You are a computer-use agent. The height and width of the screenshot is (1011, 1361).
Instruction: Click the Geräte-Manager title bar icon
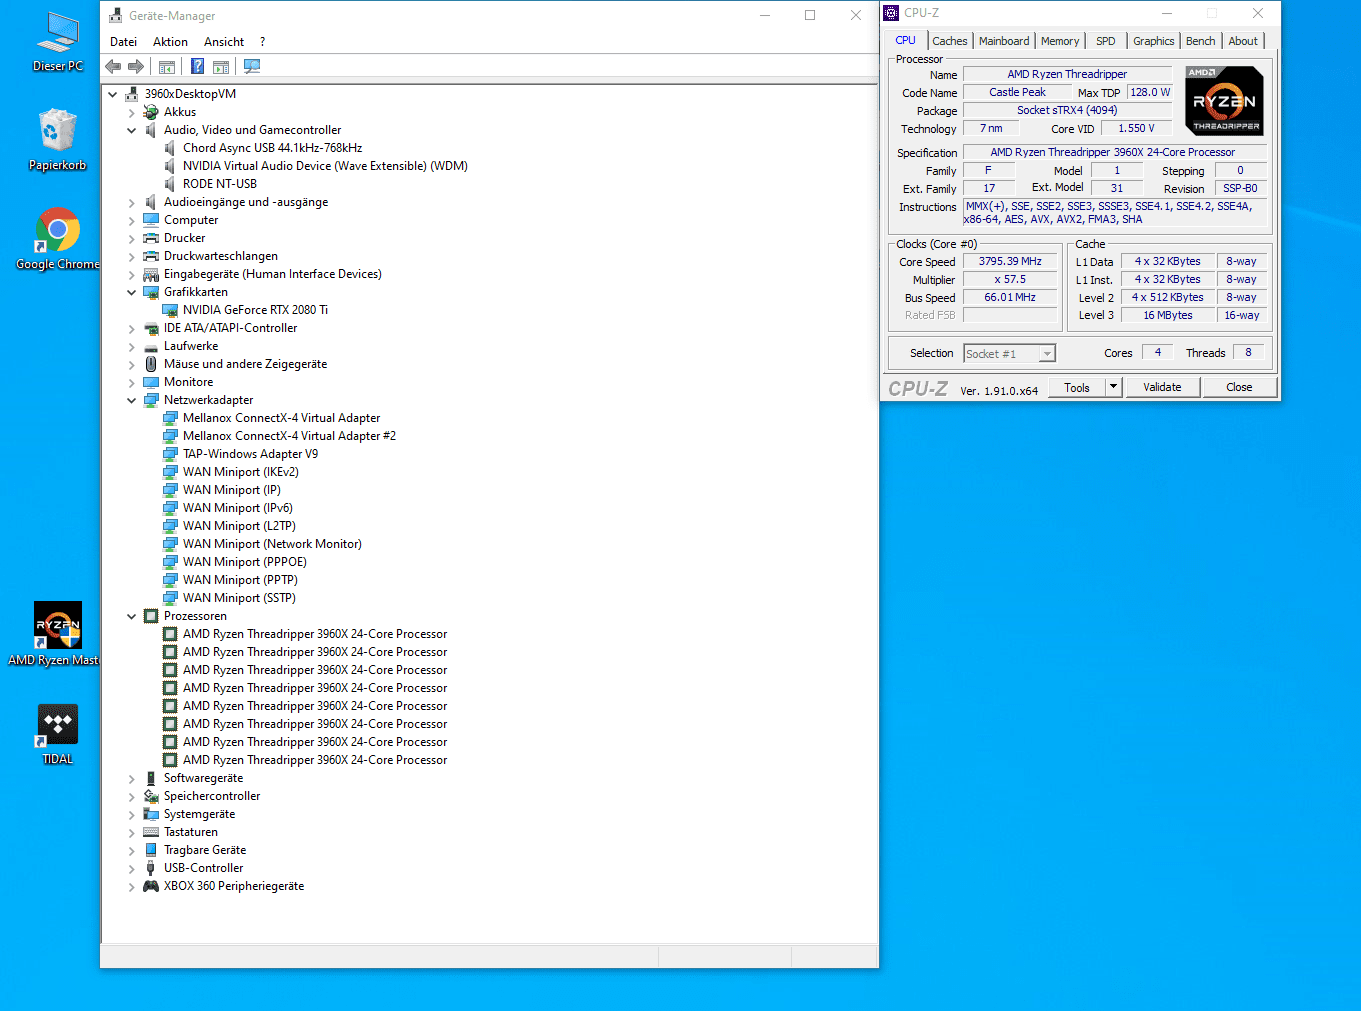tap(115, 15)
